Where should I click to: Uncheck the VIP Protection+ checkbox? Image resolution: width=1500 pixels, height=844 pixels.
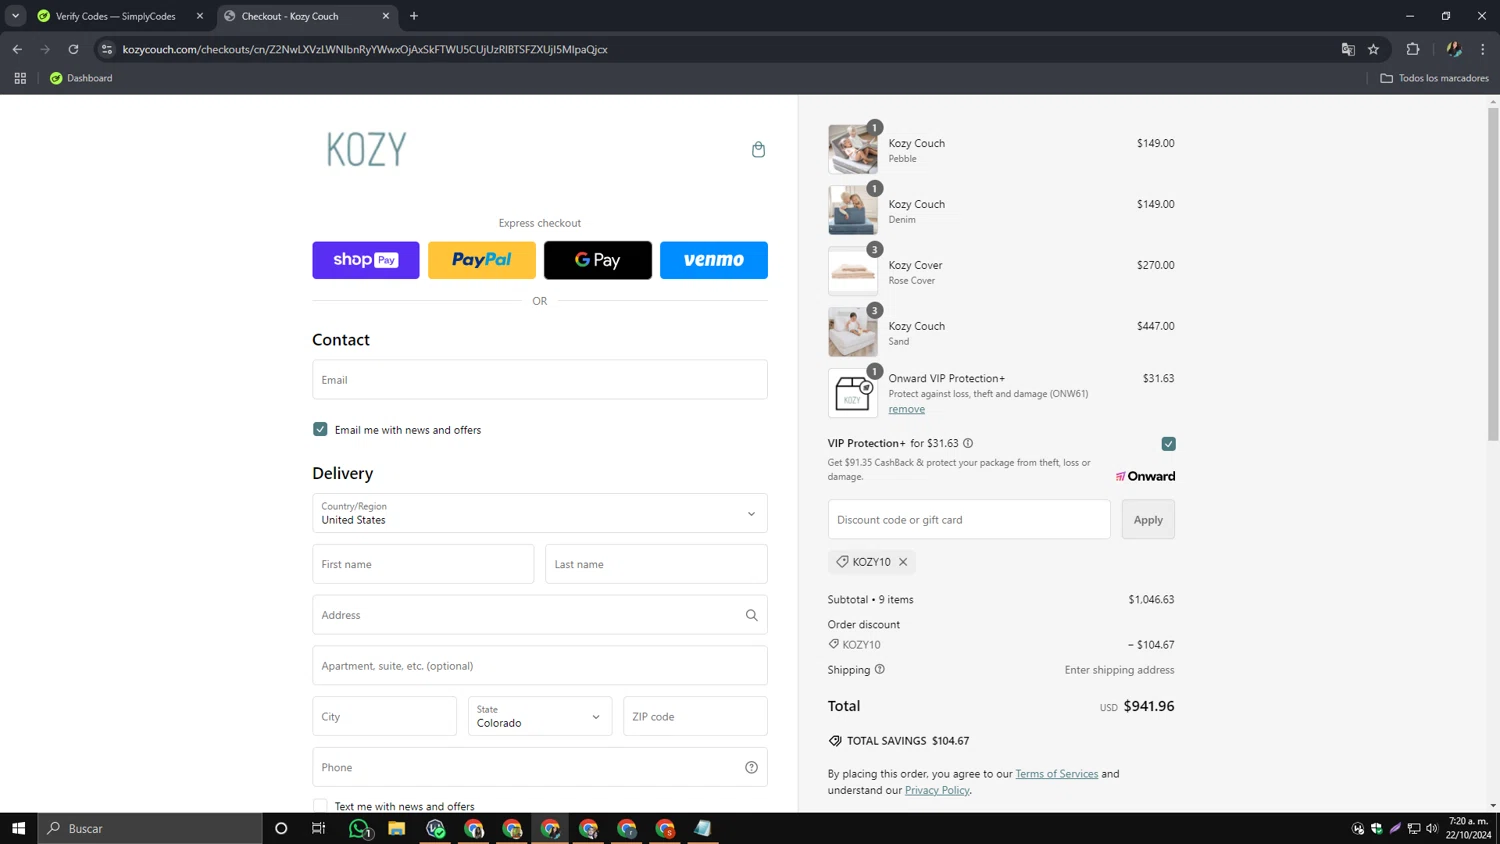1168,444
